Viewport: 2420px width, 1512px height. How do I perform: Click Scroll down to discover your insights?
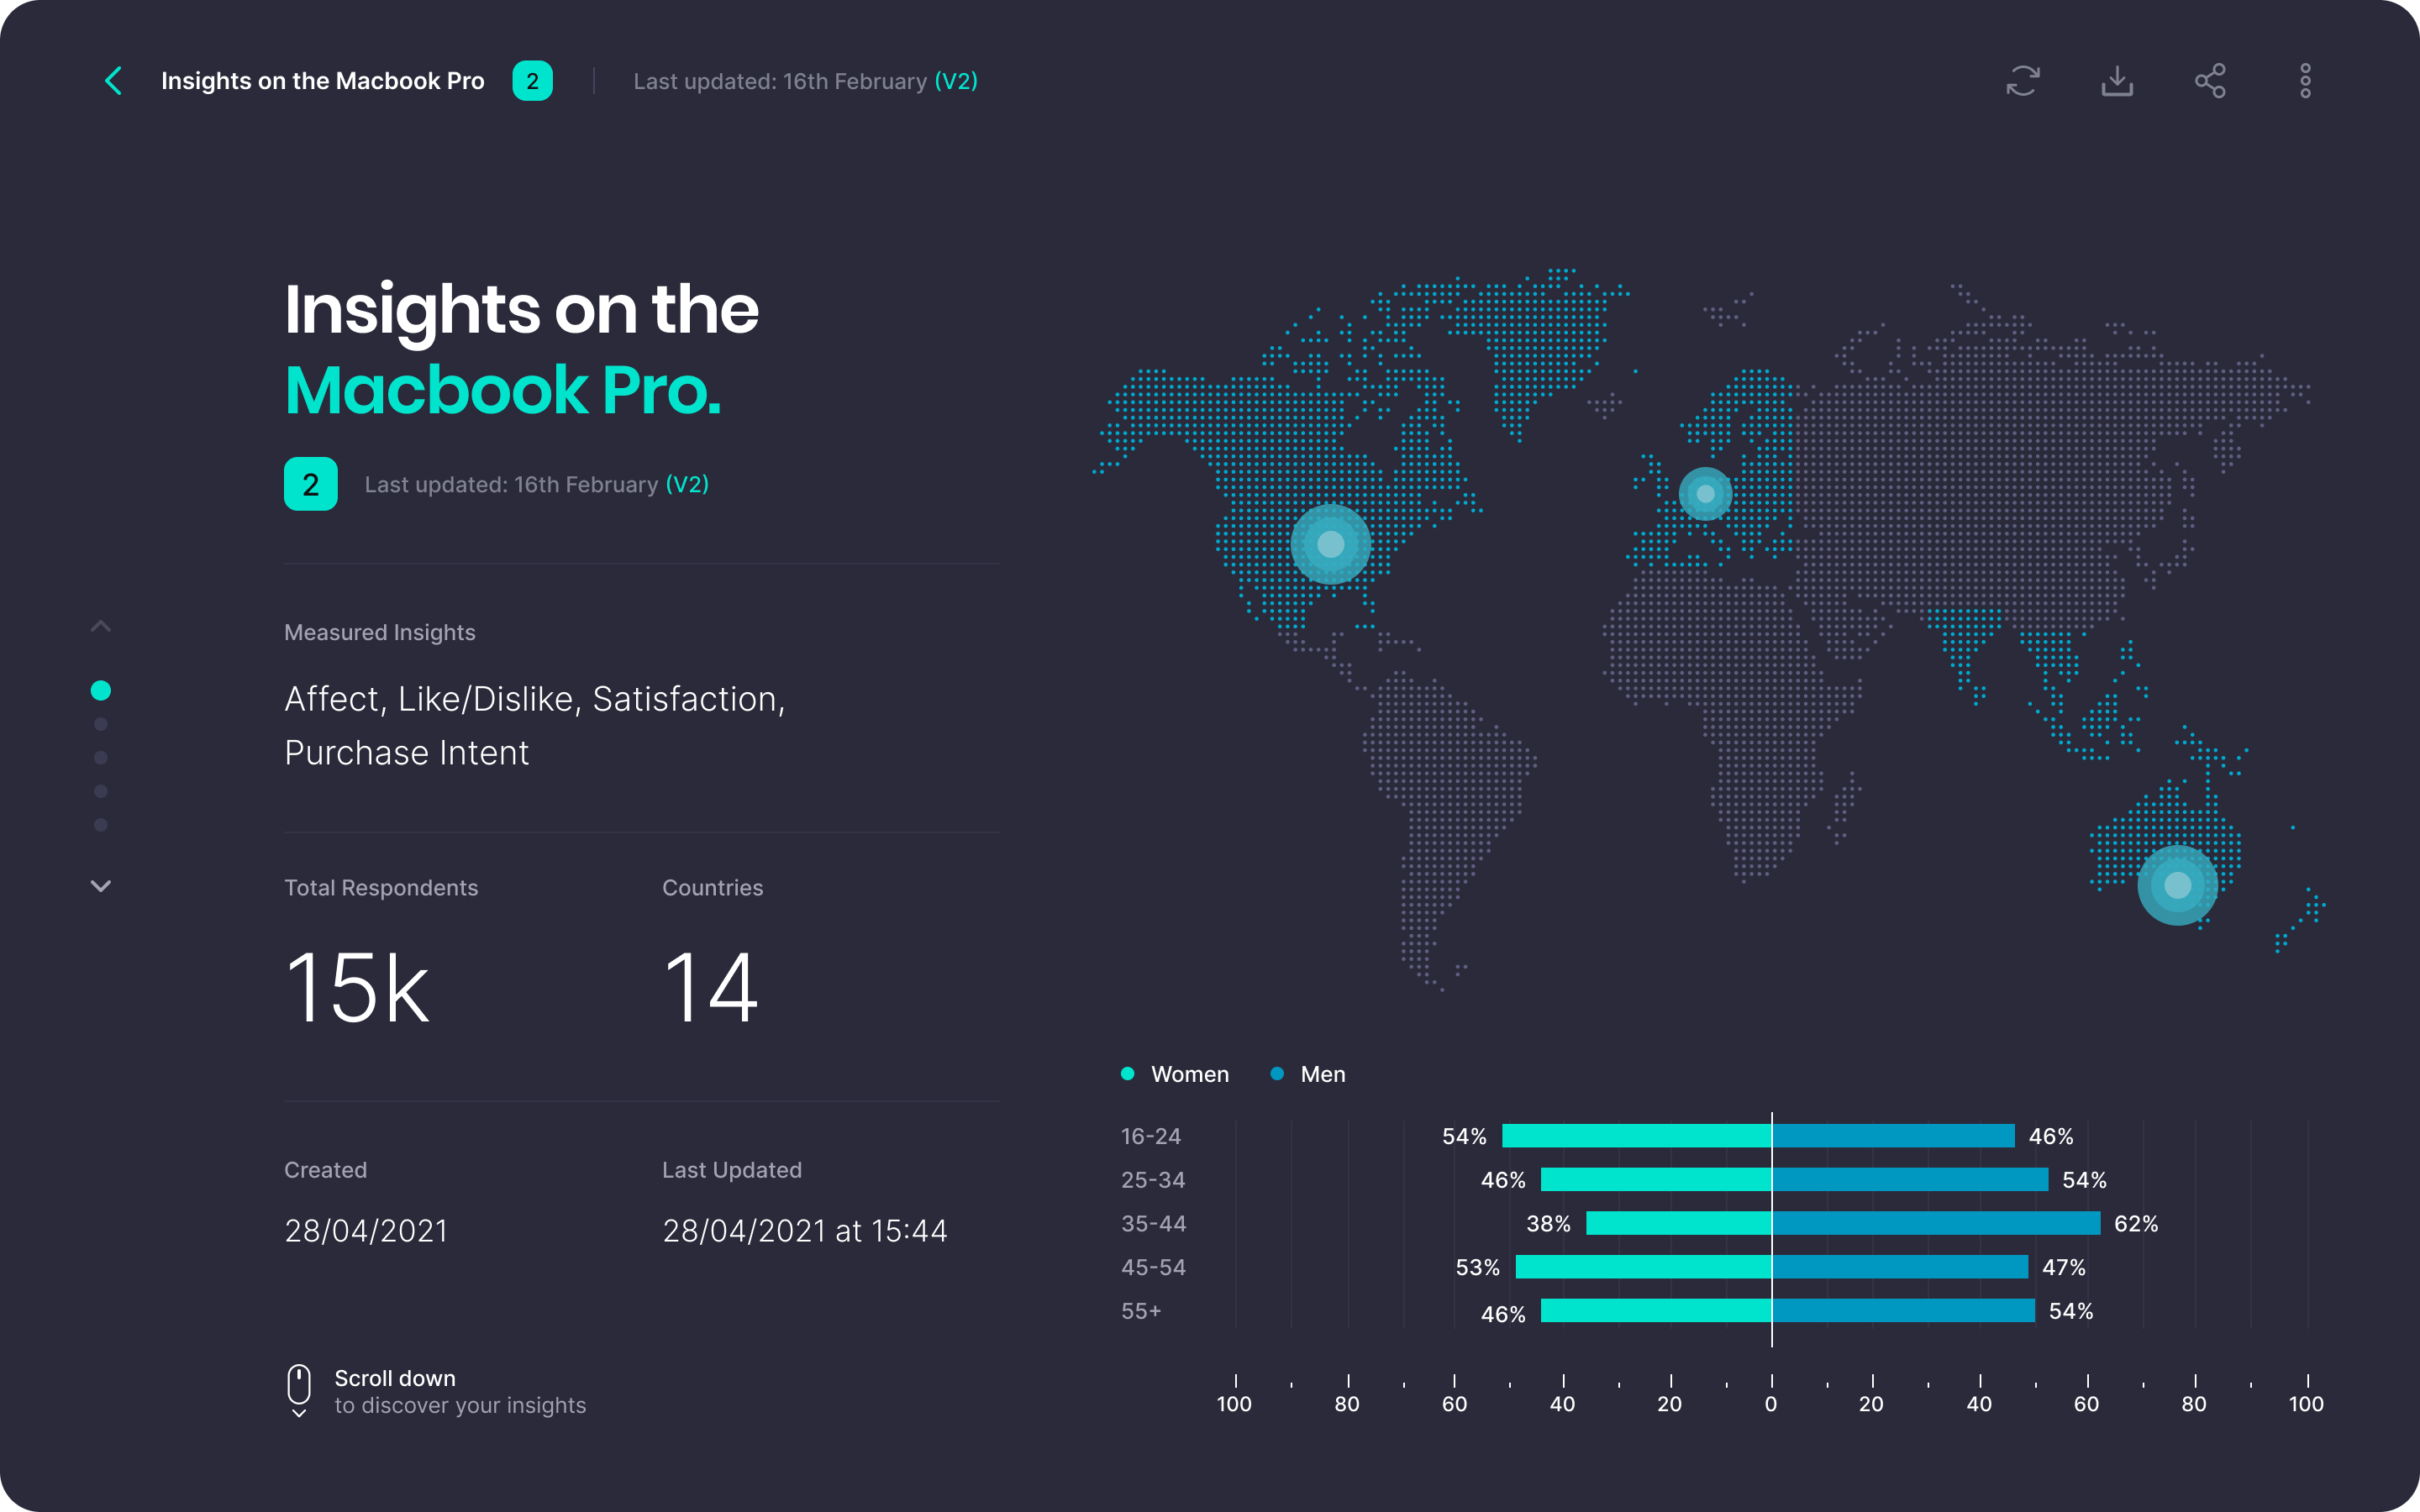[460, 1391]
